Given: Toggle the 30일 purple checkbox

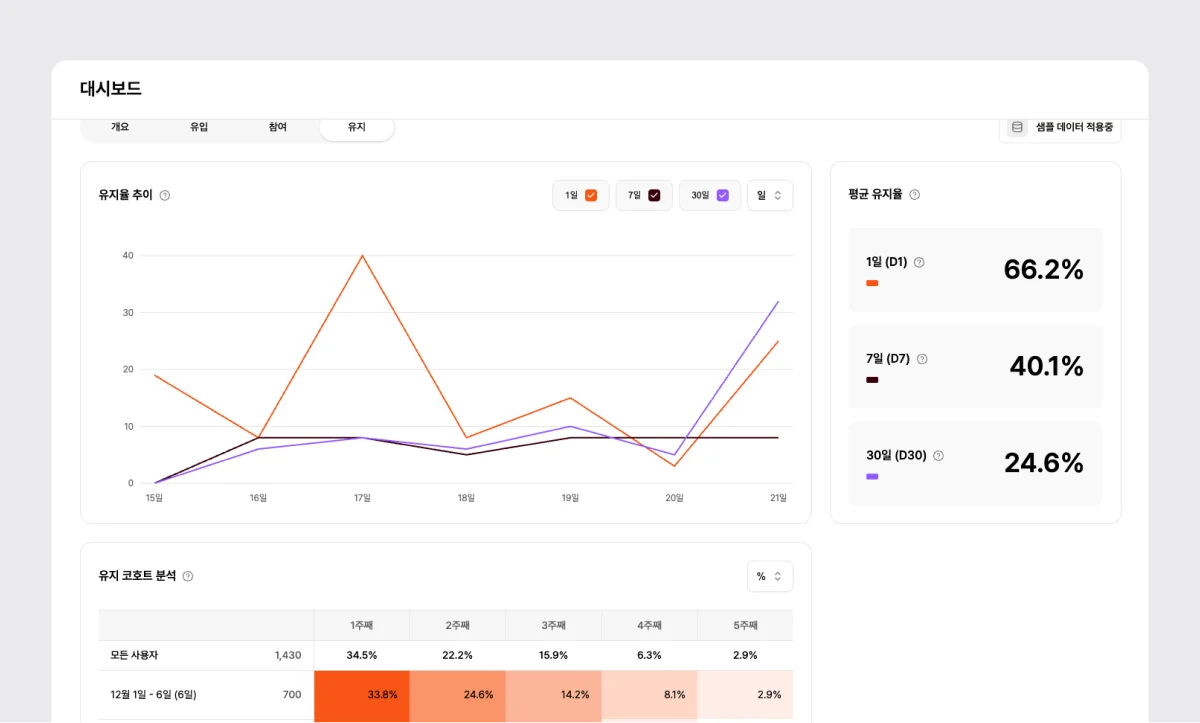Looking at the screenshot, I should tap(722, 196).
